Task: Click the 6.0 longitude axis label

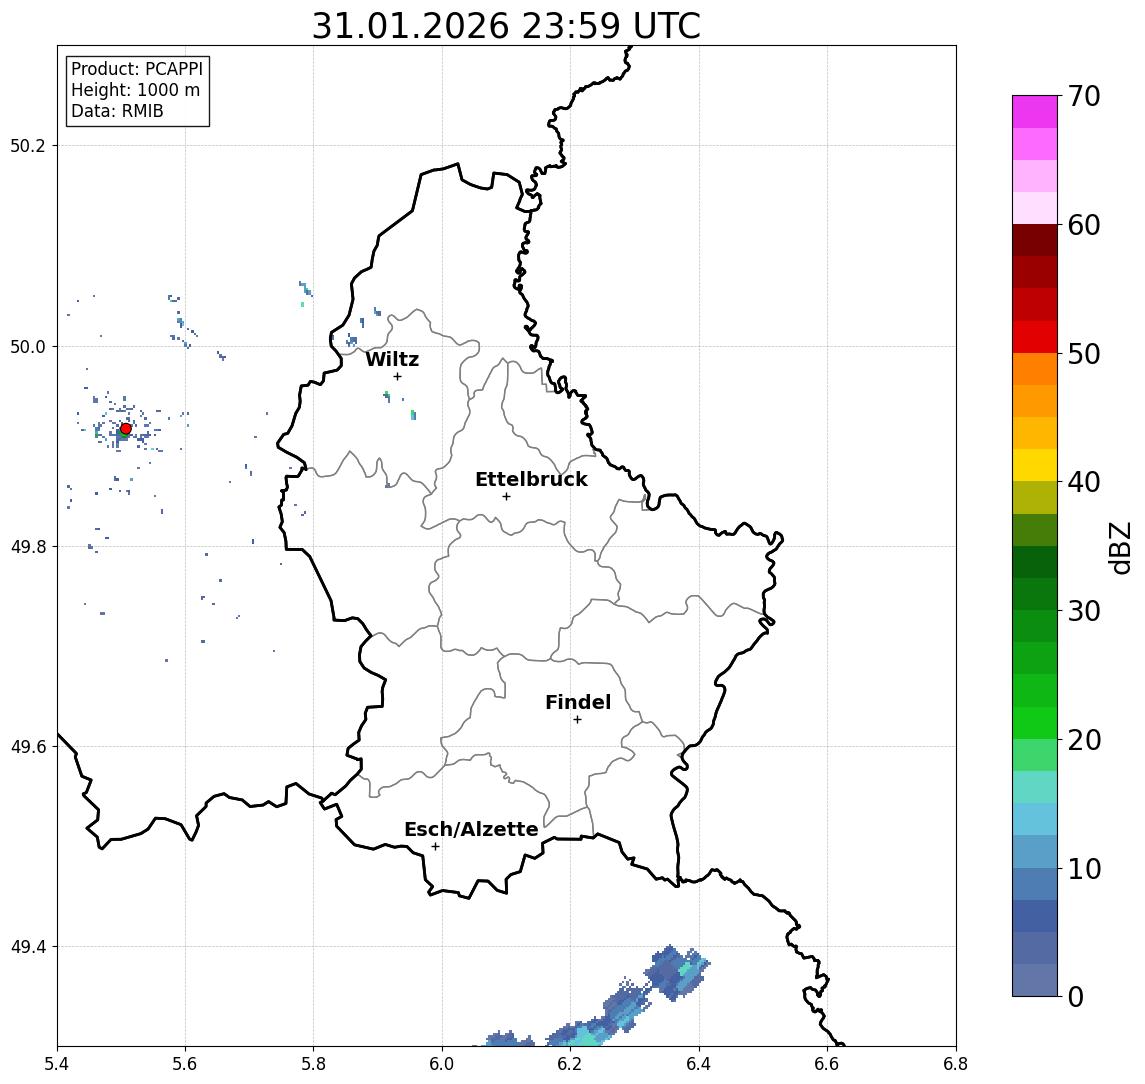Action: (443, 1064)
